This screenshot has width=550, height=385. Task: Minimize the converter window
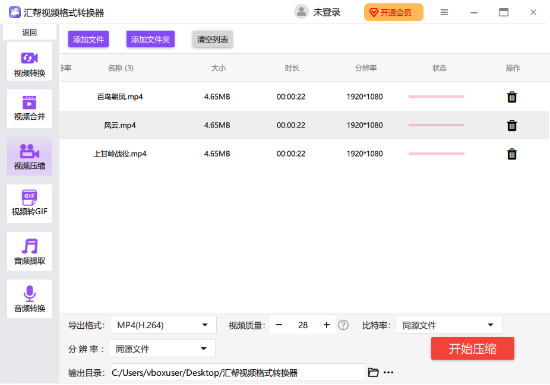pyautogui.click(x=474, y=12)
